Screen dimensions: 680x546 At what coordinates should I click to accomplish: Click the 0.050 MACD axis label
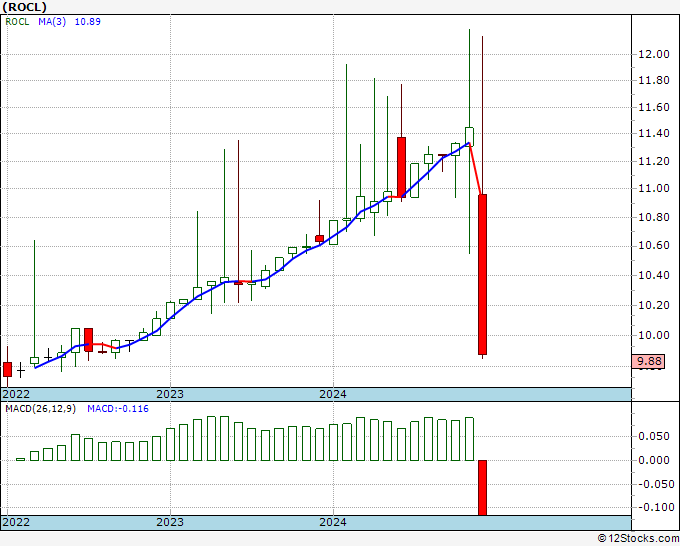(x=654, y=436)
